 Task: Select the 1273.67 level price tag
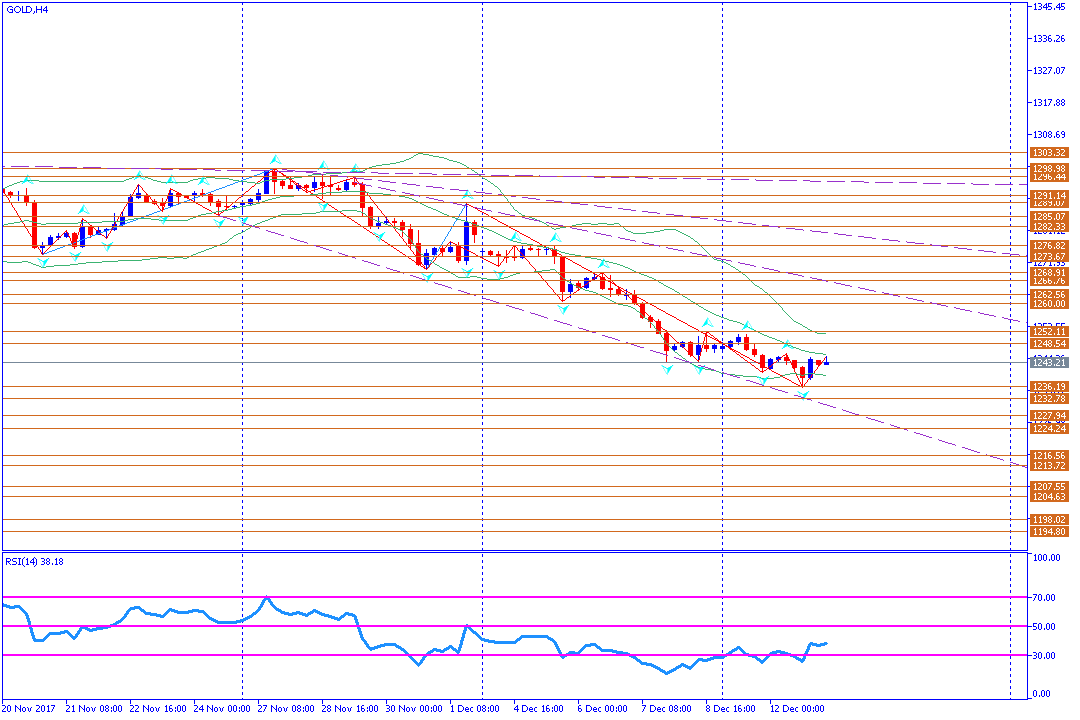point(1049,256)
